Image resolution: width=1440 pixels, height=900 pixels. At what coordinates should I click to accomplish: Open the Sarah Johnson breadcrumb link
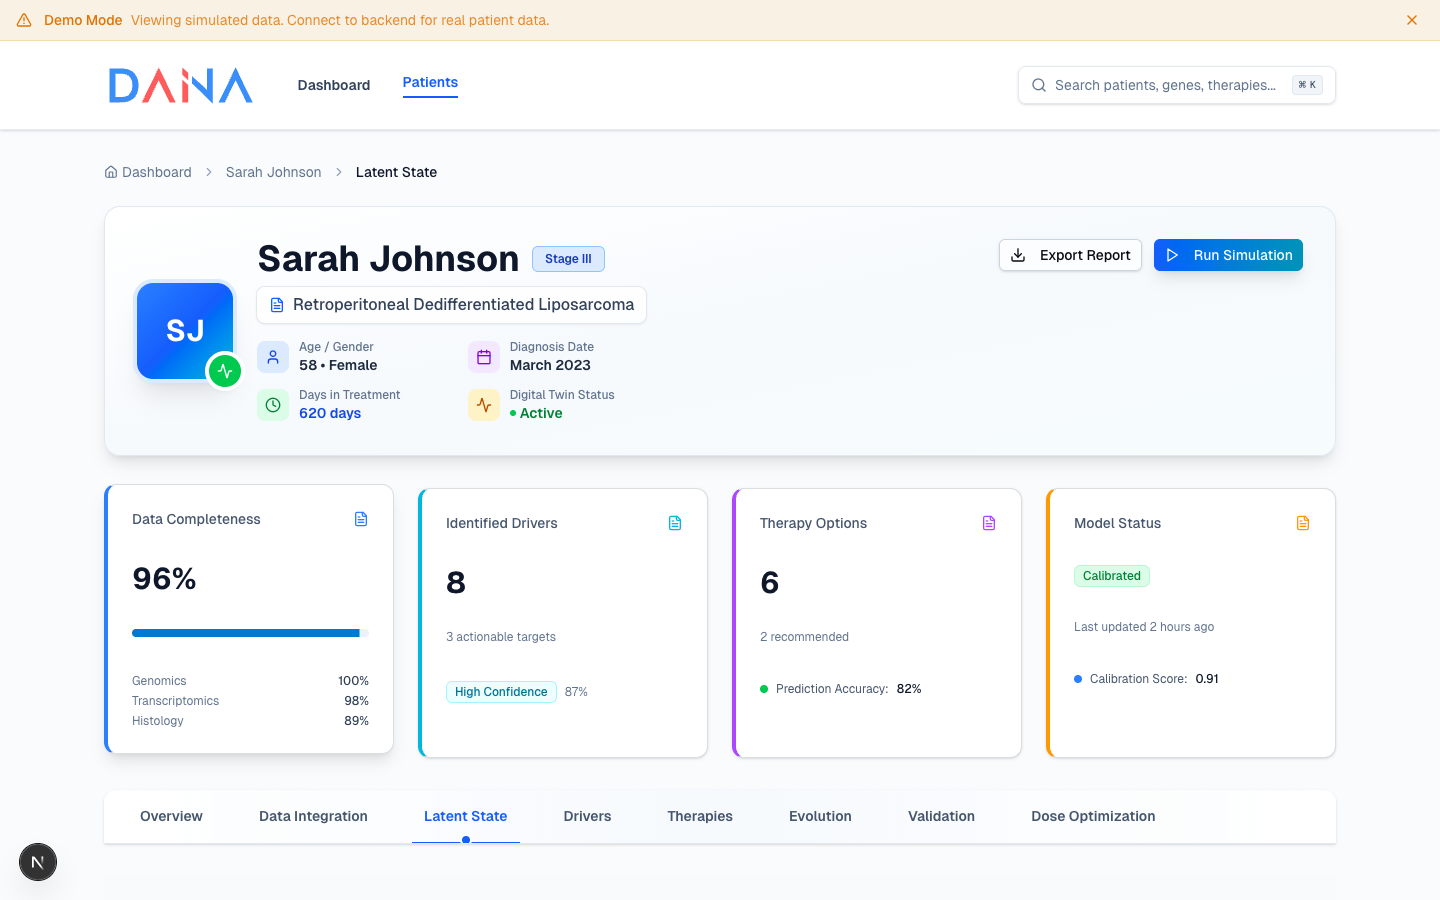pos(273,172)
